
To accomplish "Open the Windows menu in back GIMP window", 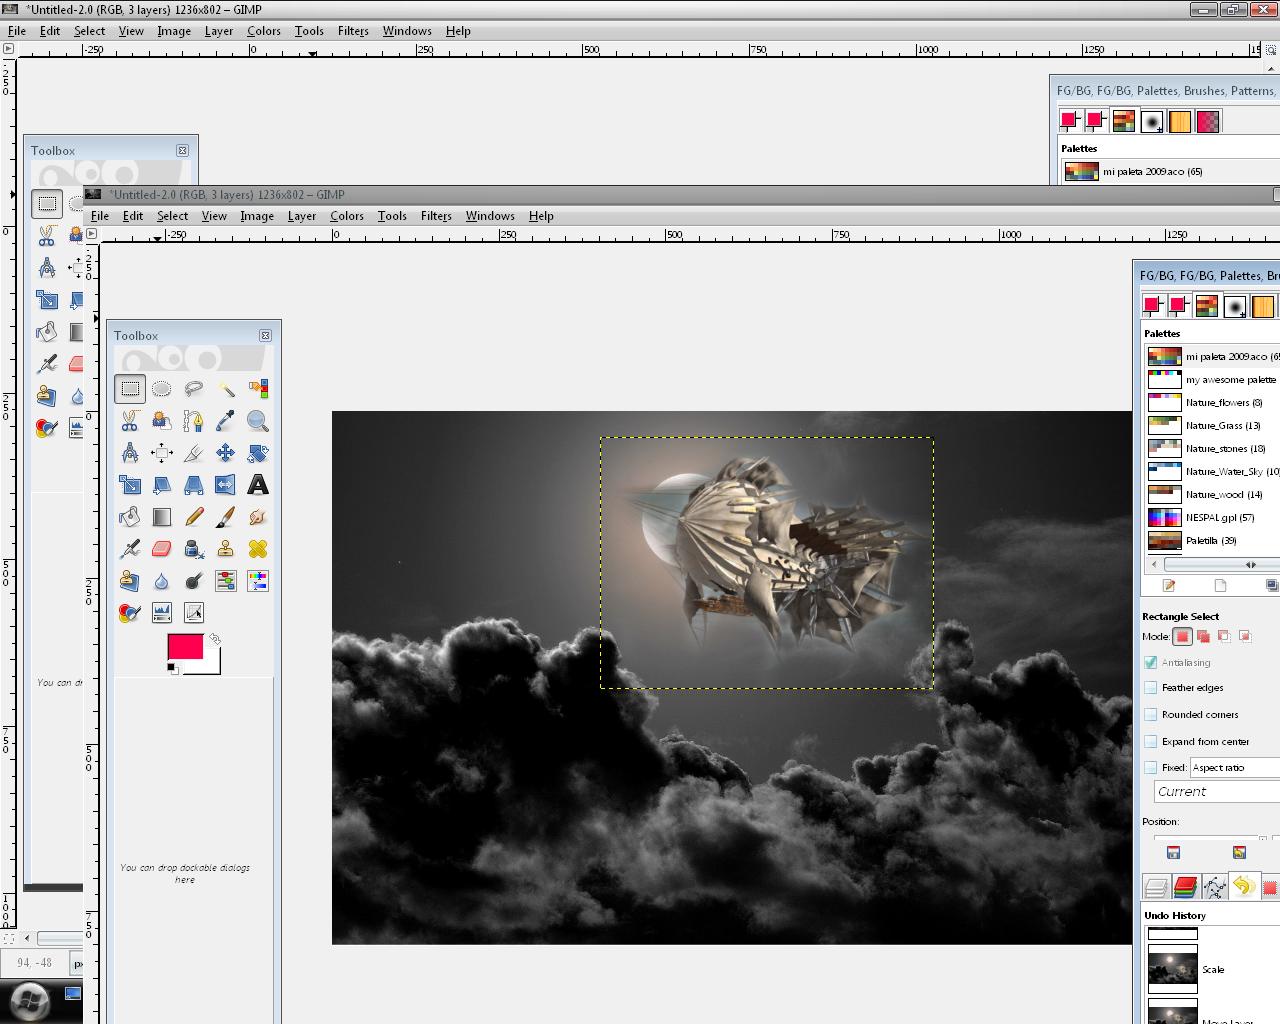I will pyautogui.click(x=407, y=31).
